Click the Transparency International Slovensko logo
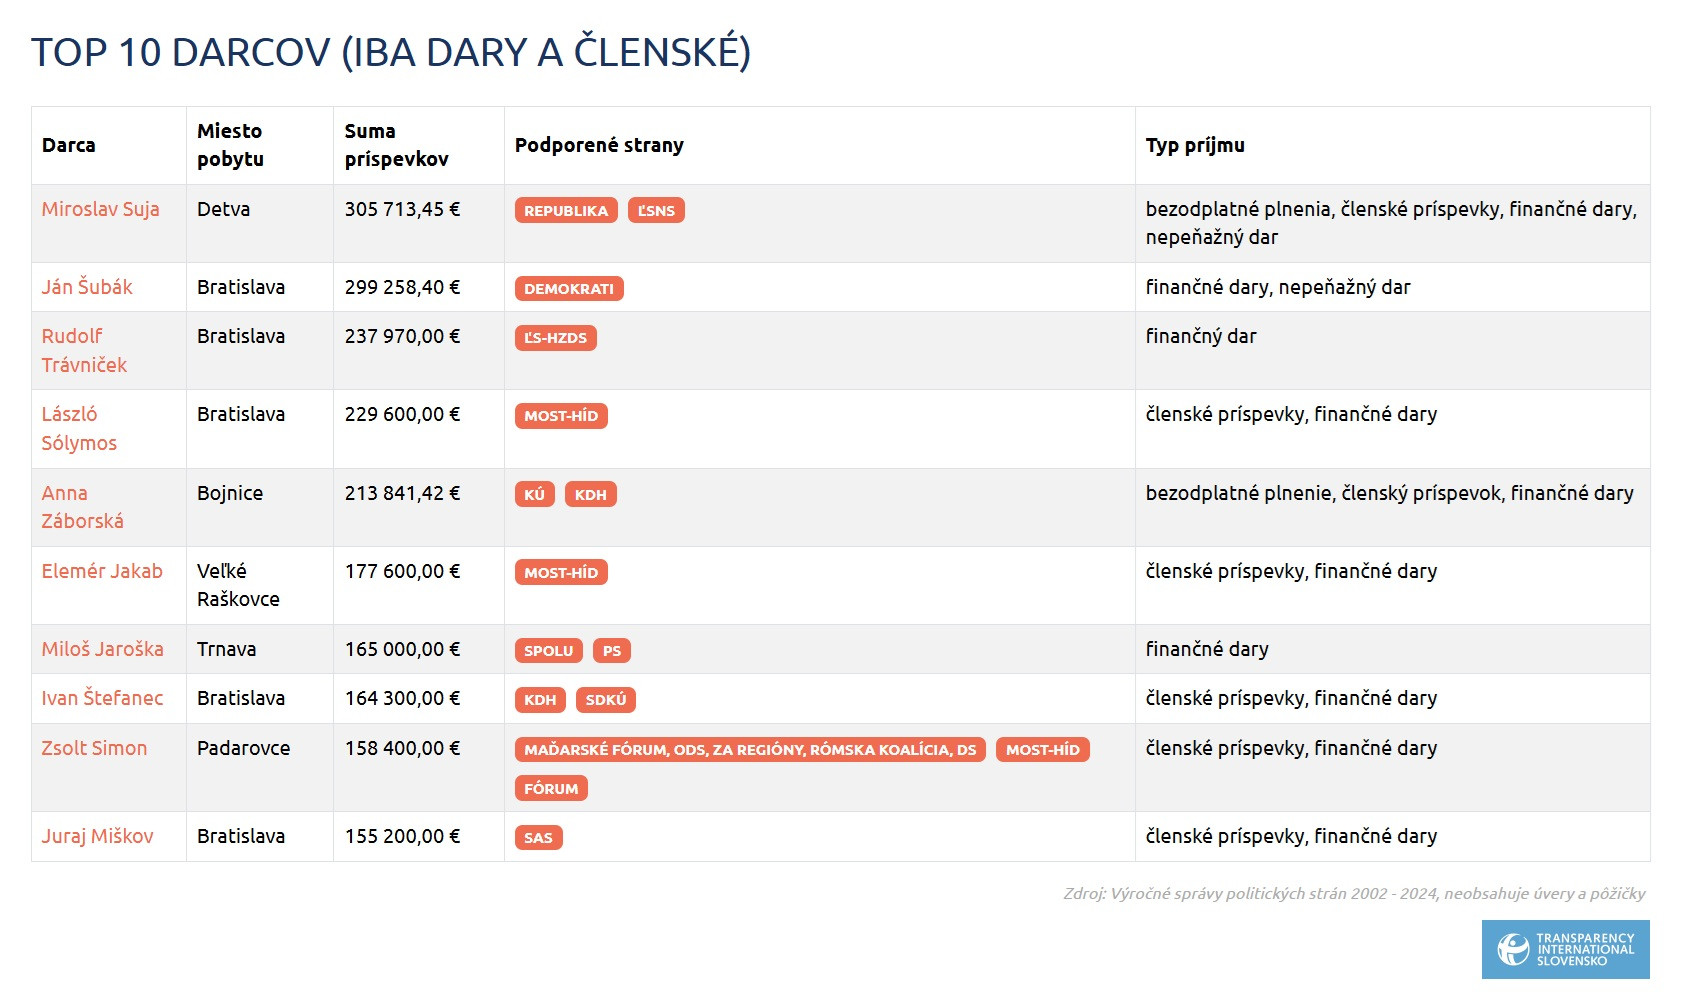The image size is (1683, 999). [x=1565, y=949]
